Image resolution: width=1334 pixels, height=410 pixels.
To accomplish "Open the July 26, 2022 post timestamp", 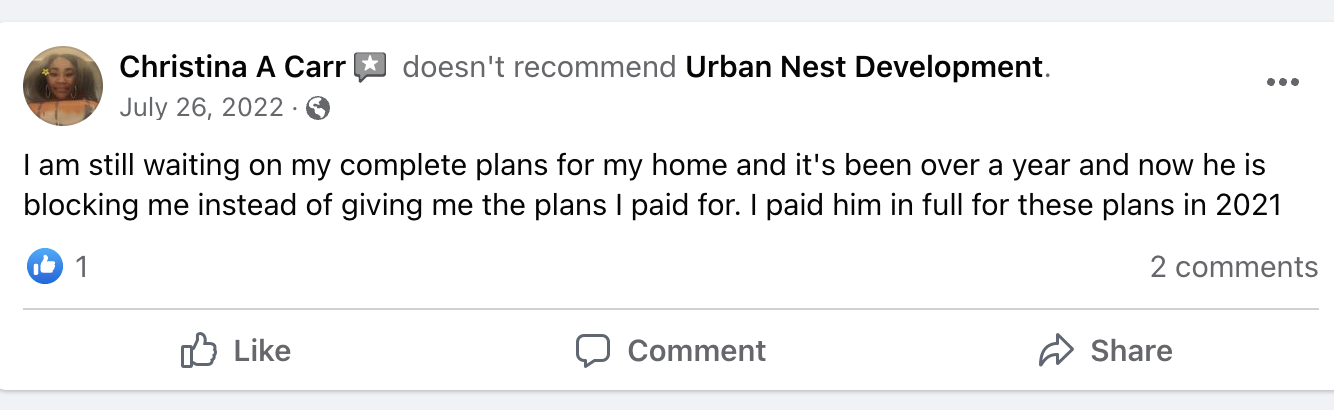I will (201, 108).
